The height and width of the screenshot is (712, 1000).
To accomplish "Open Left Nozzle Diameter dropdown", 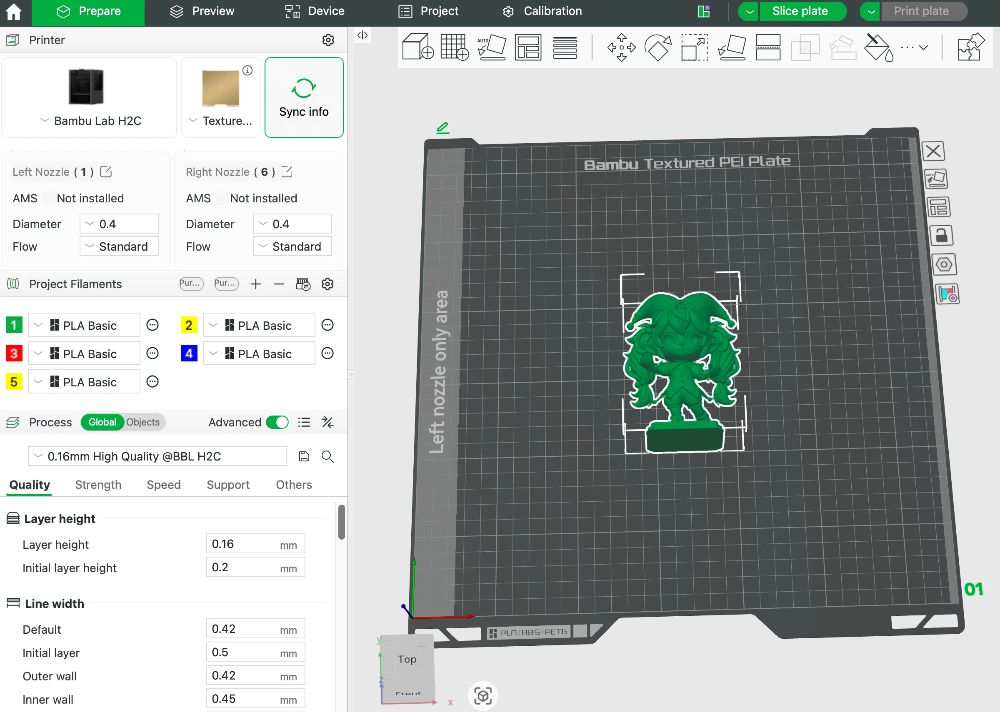I will point(119,224).
